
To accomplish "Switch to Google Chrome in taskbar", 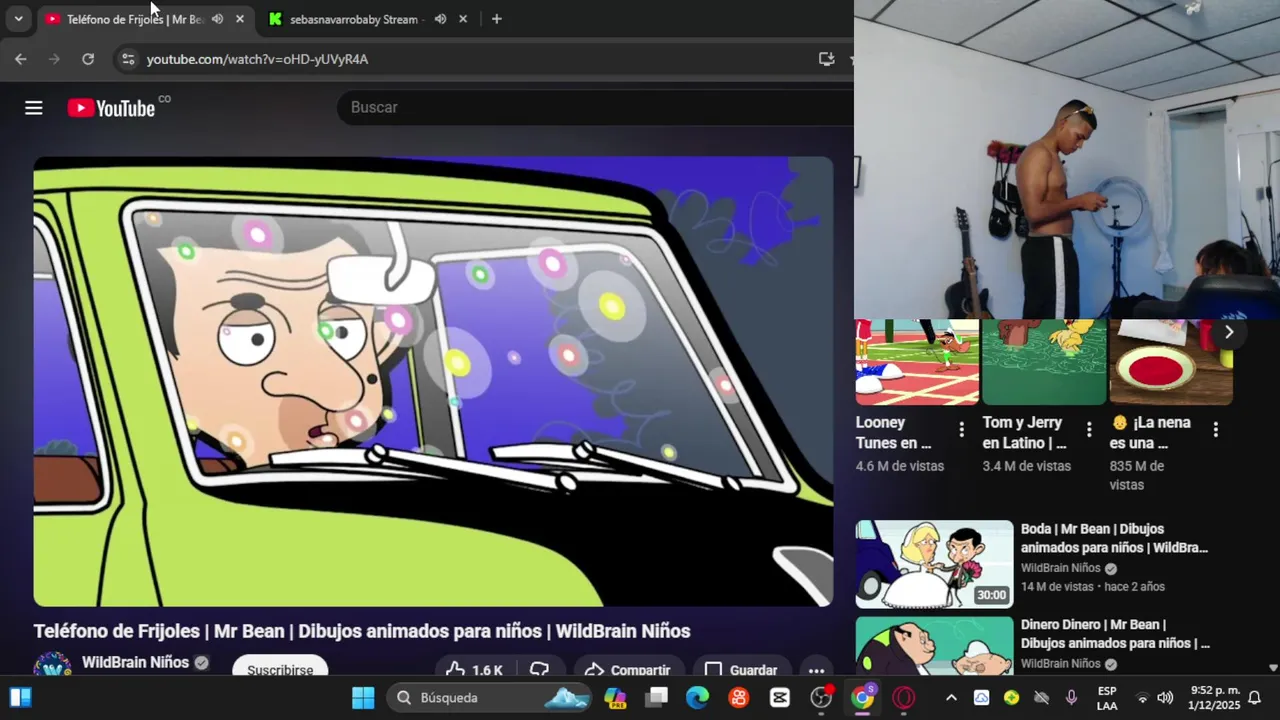I will 862,698.
